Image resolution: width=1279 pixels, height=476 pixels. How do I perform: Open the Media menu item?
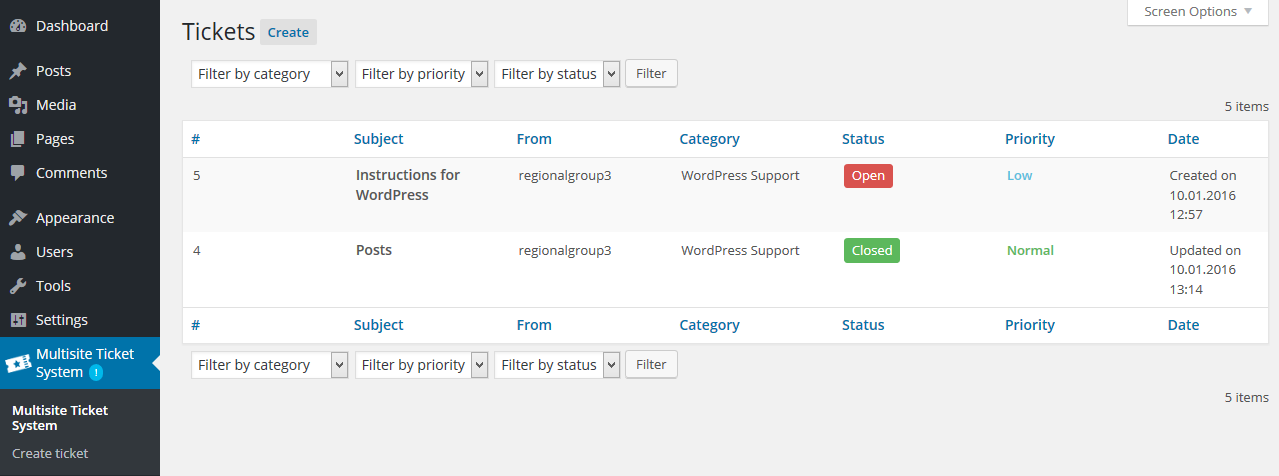click(x=56, y=105)
